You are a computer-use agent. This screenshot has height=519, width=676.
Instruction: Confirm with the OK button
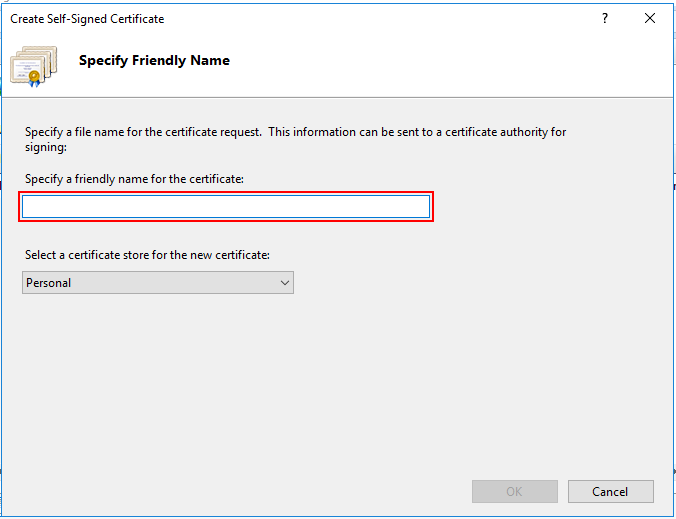click(514, 492)
